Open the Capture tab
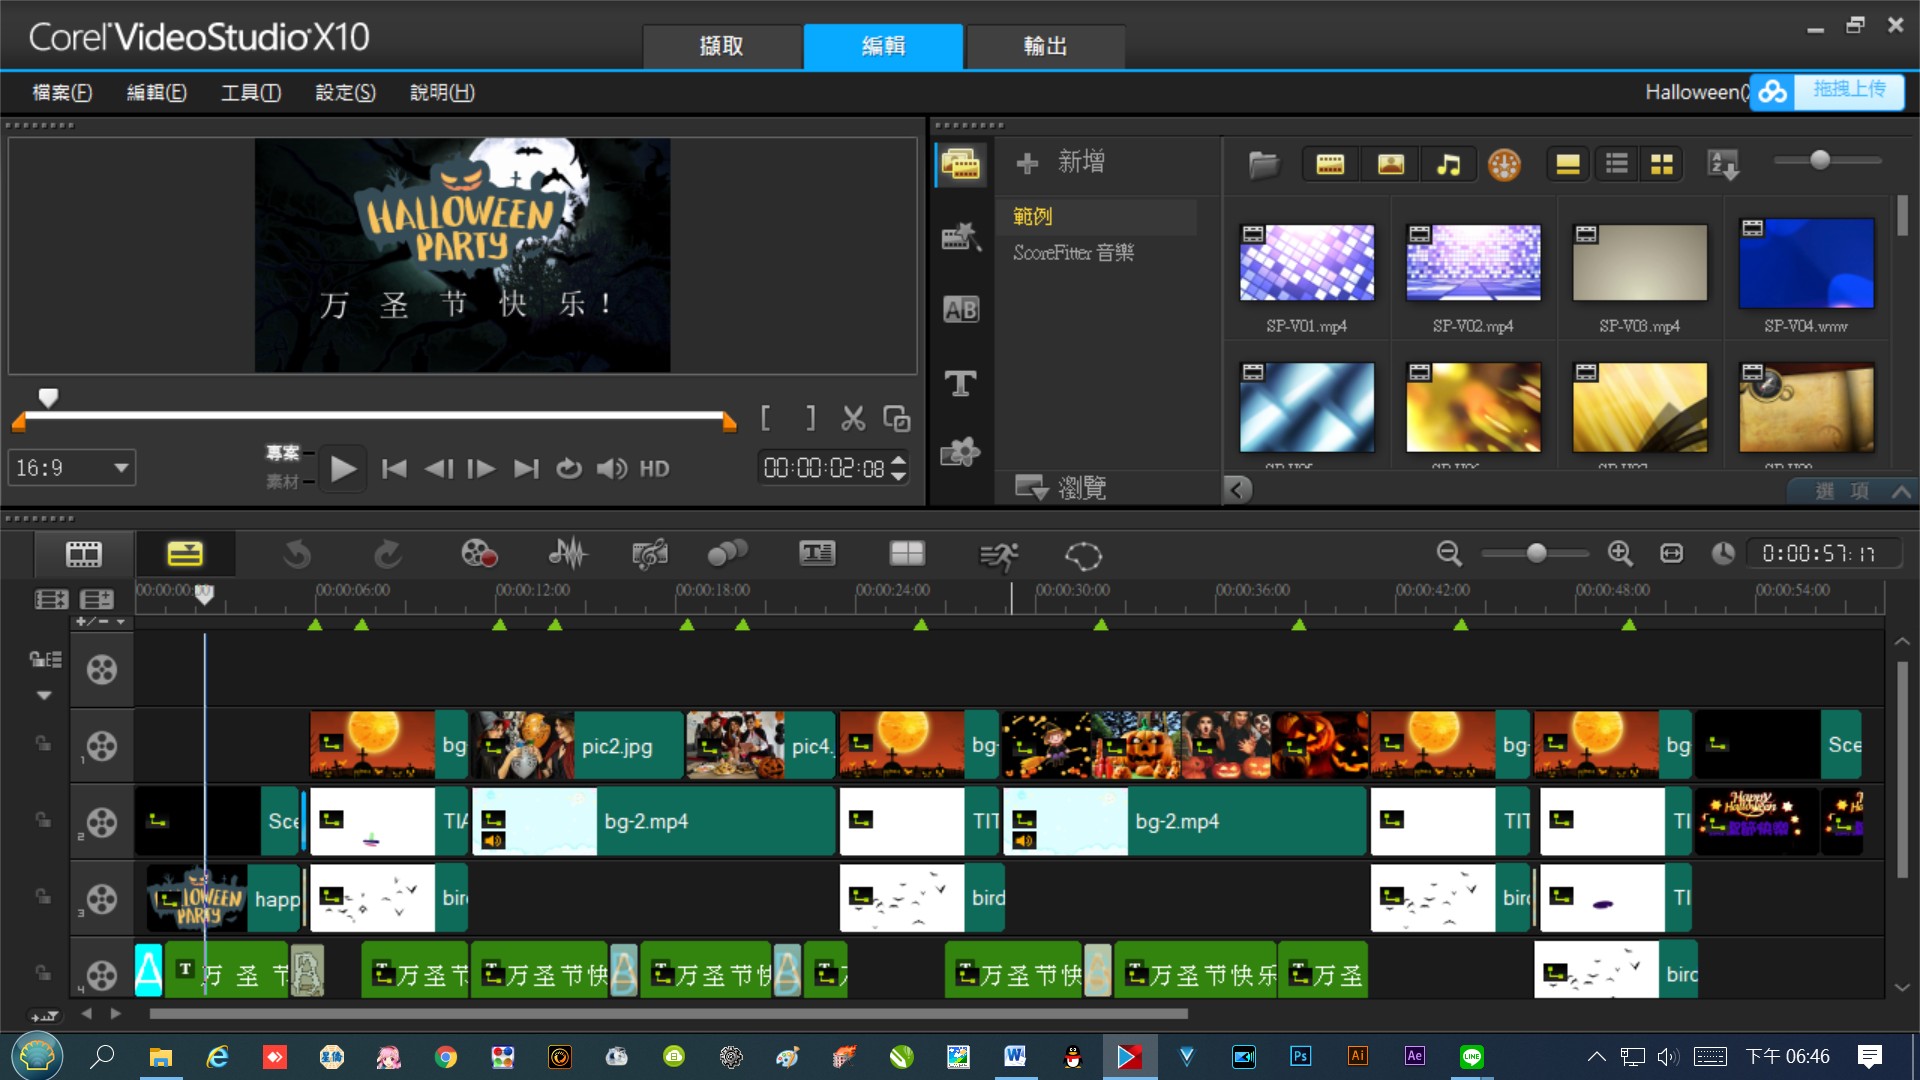The image size is (1920, 1080). click(x=722, y=46)
